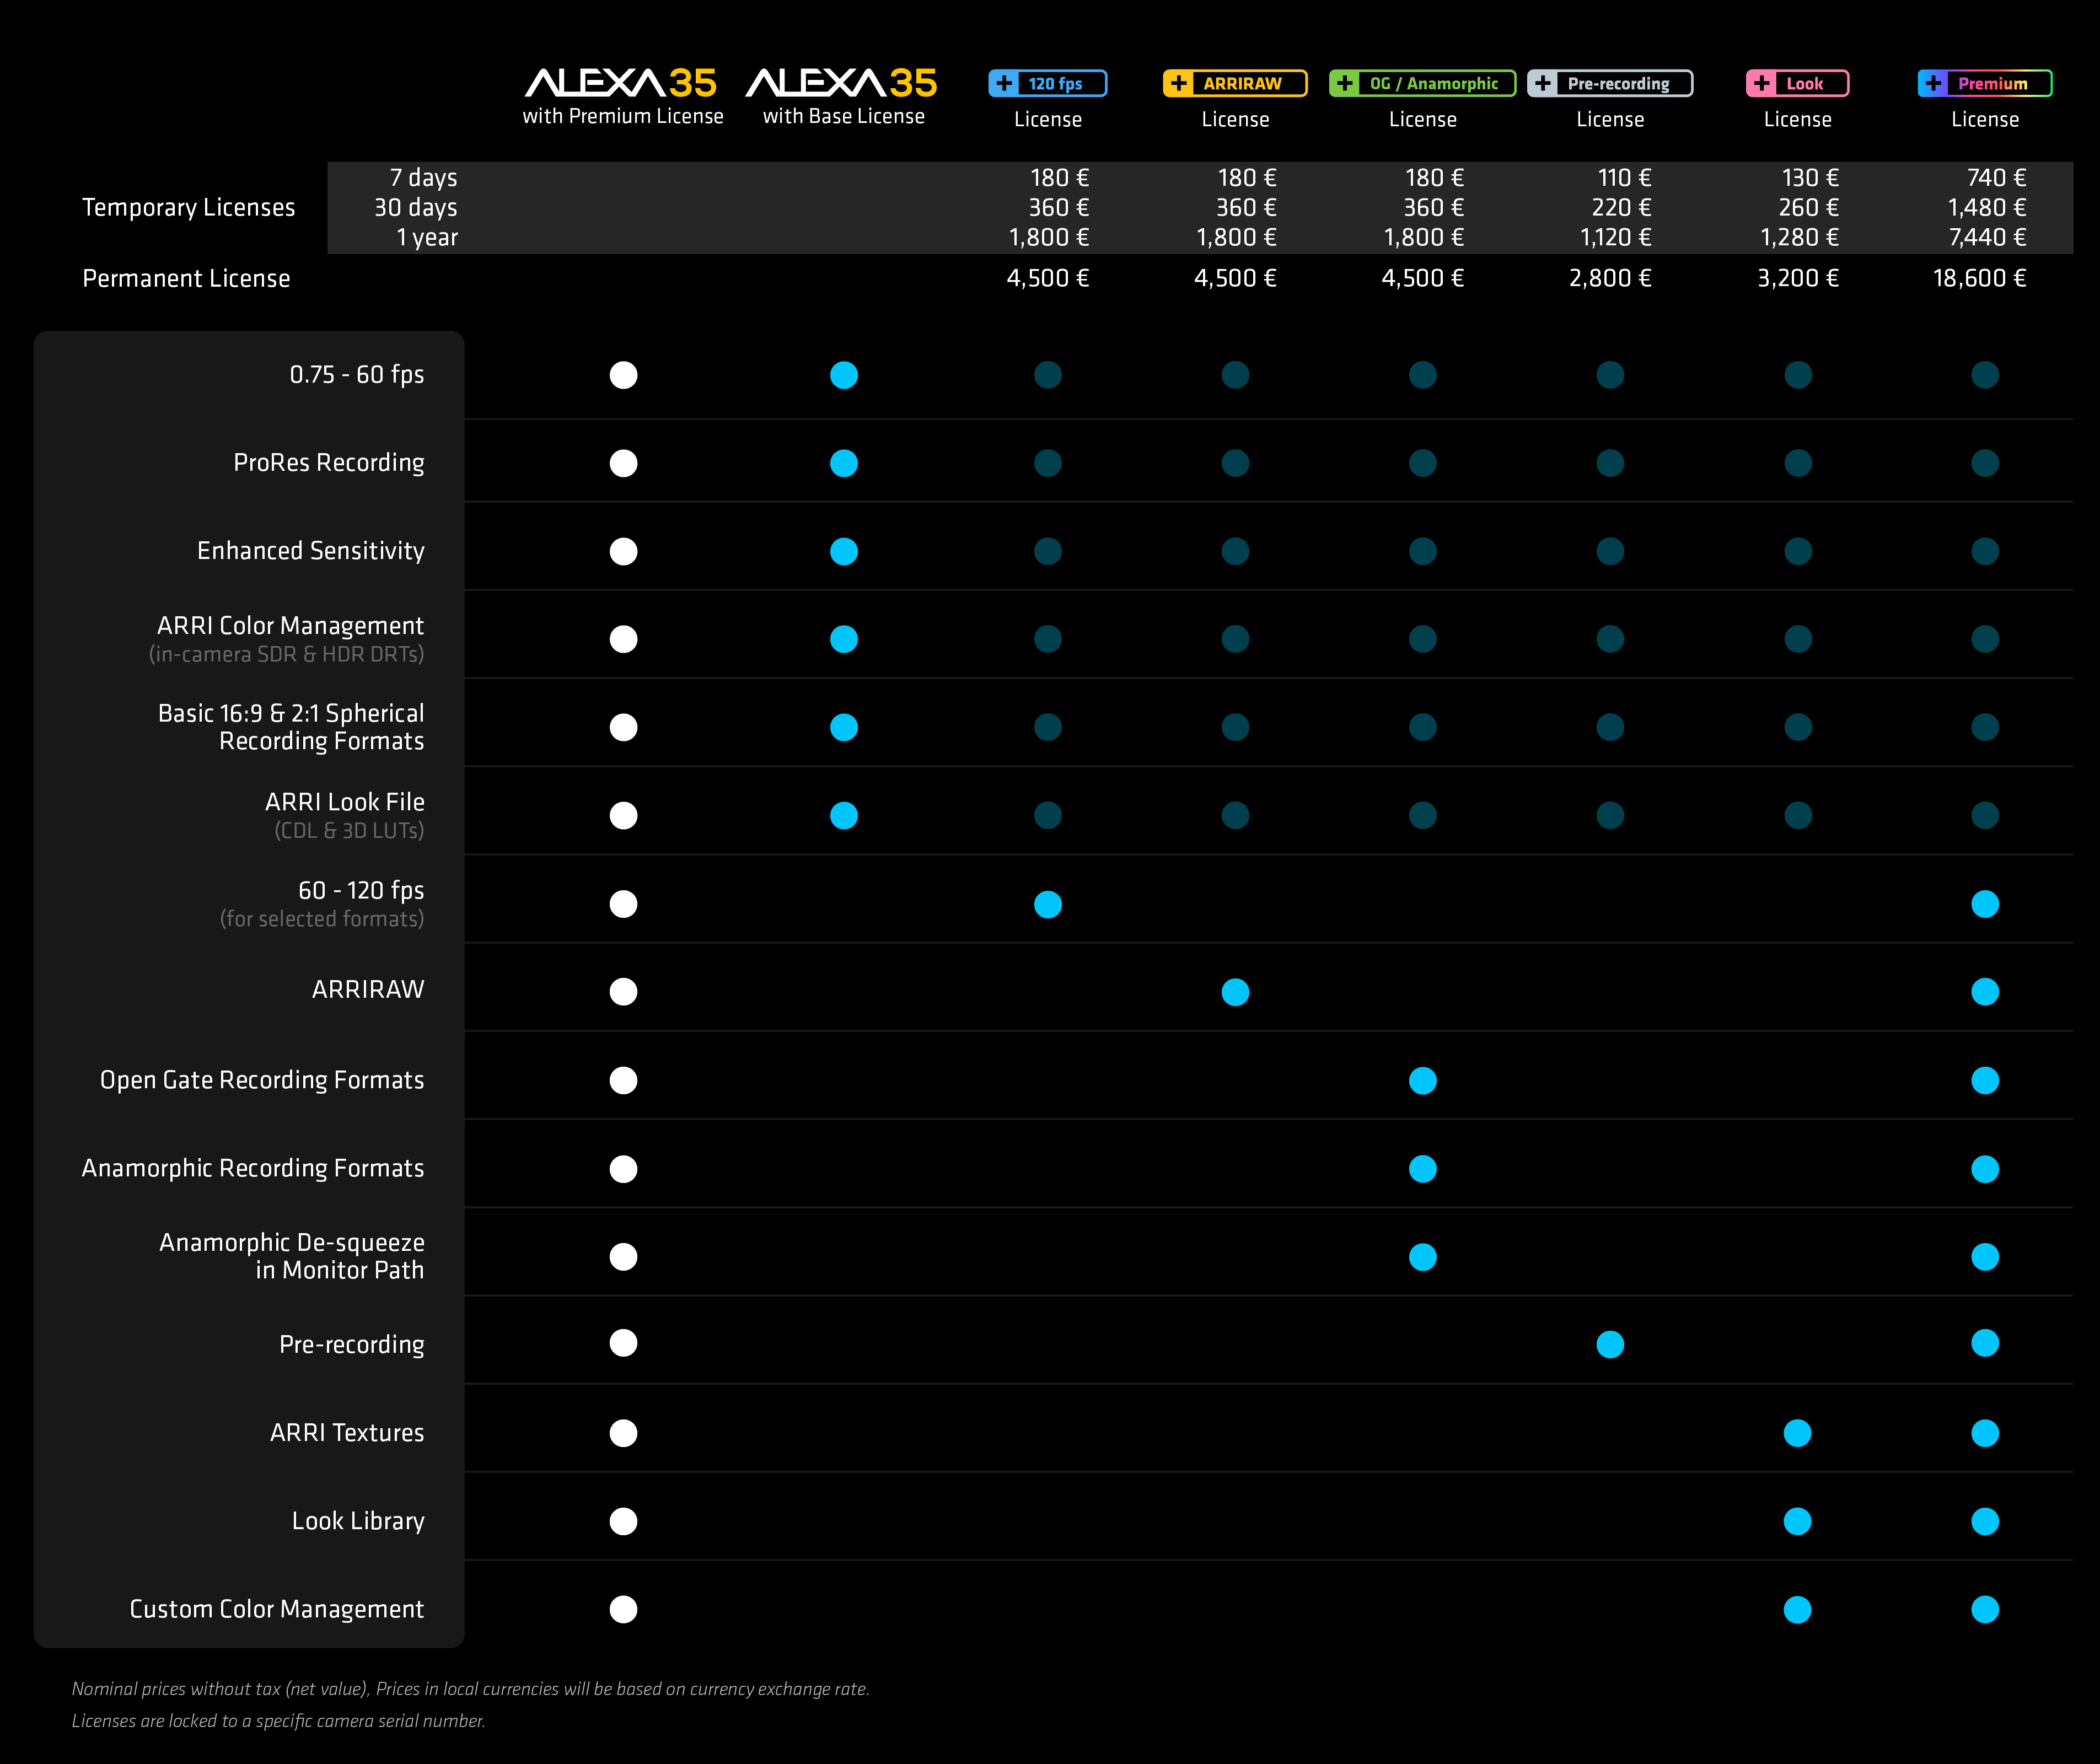Click the ARRI Textures dot under Look License
This screenshot has width=2100, height=1764.
coord(1797,1433)
